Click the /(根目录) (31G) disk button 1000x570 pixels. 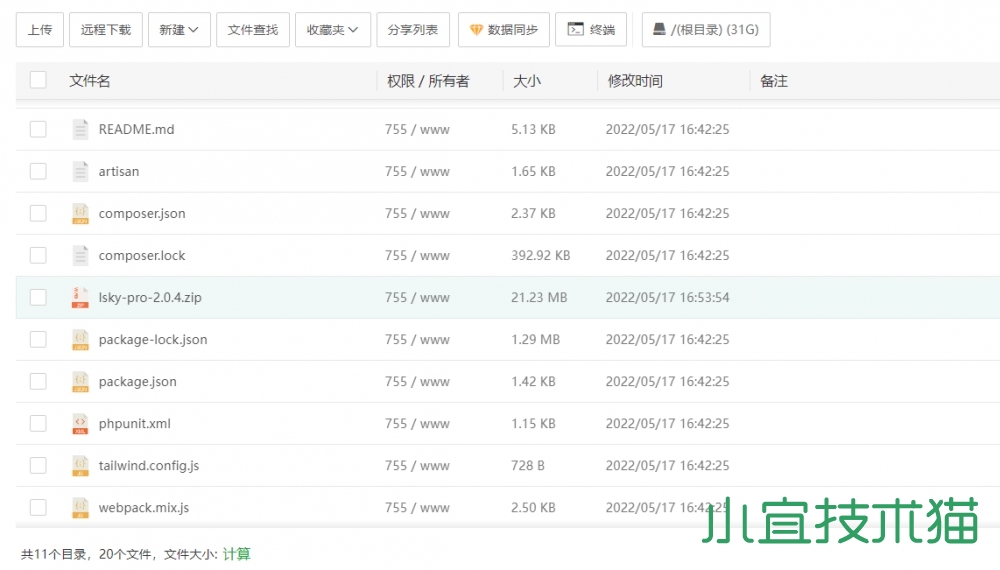(x=706, y=30)
